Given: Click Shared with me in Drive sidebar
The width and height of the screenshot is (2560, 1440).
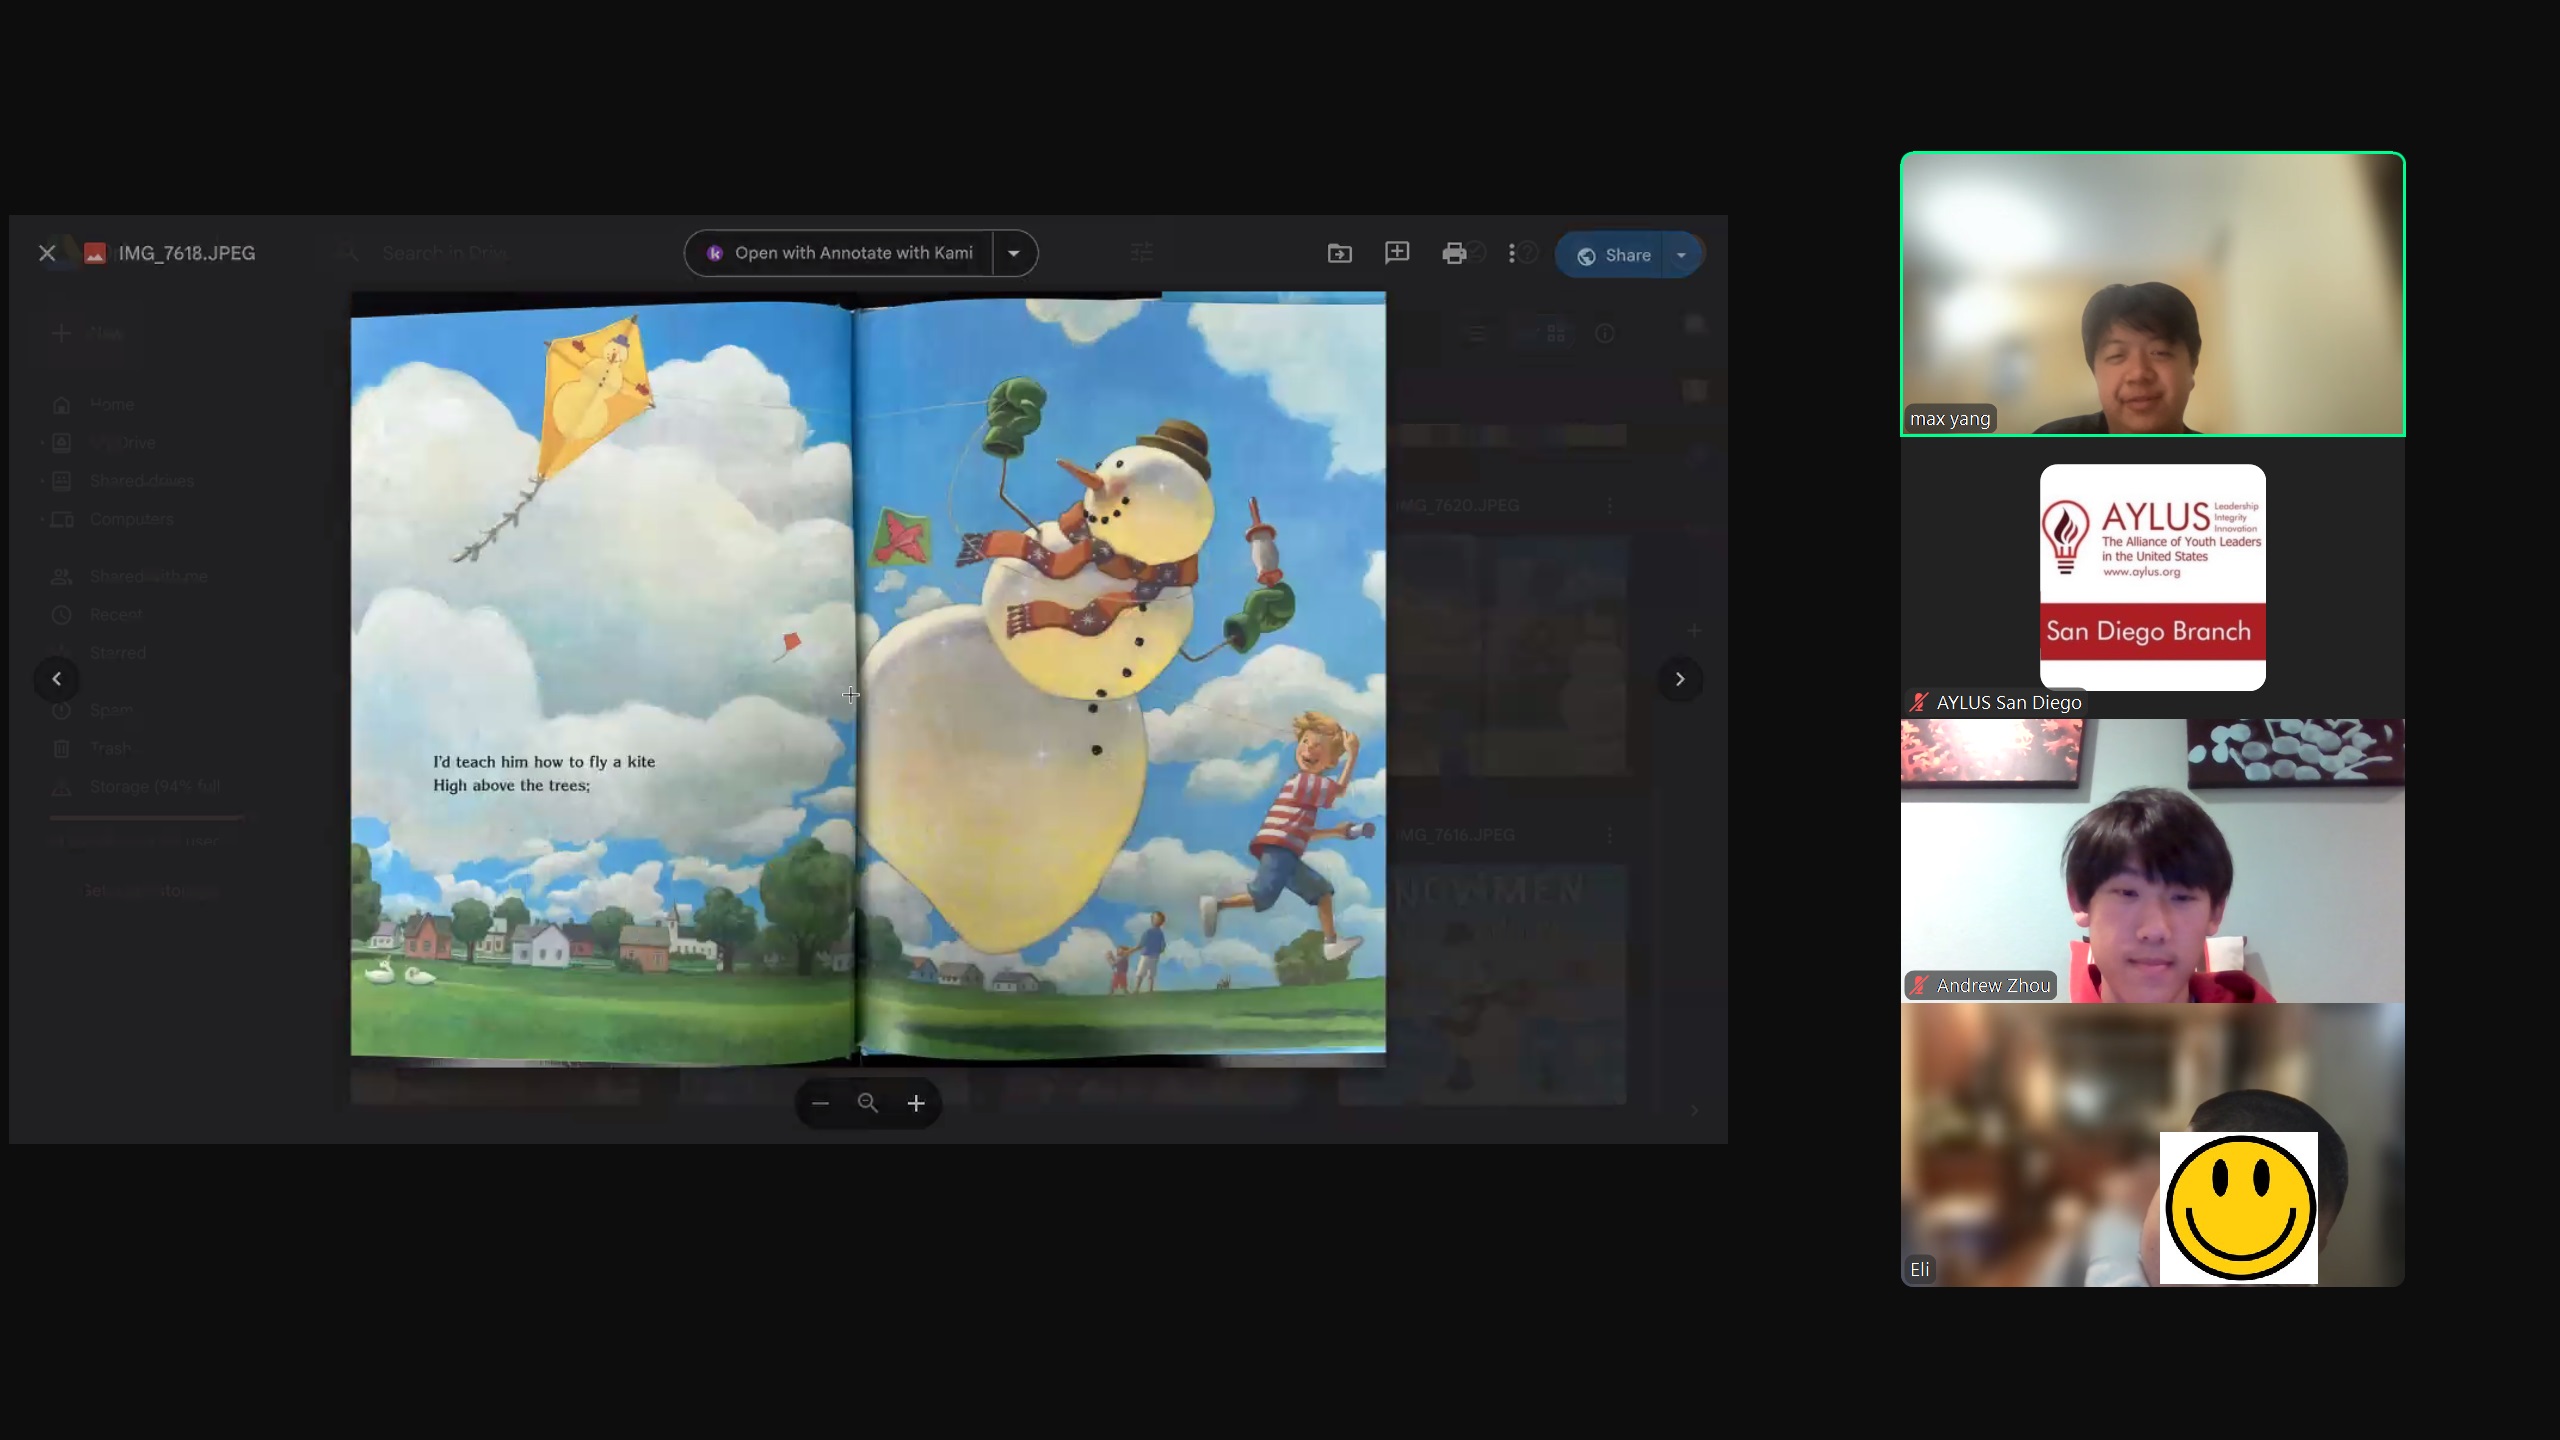Looking at the screenshot, I should (x=148, y=576).
